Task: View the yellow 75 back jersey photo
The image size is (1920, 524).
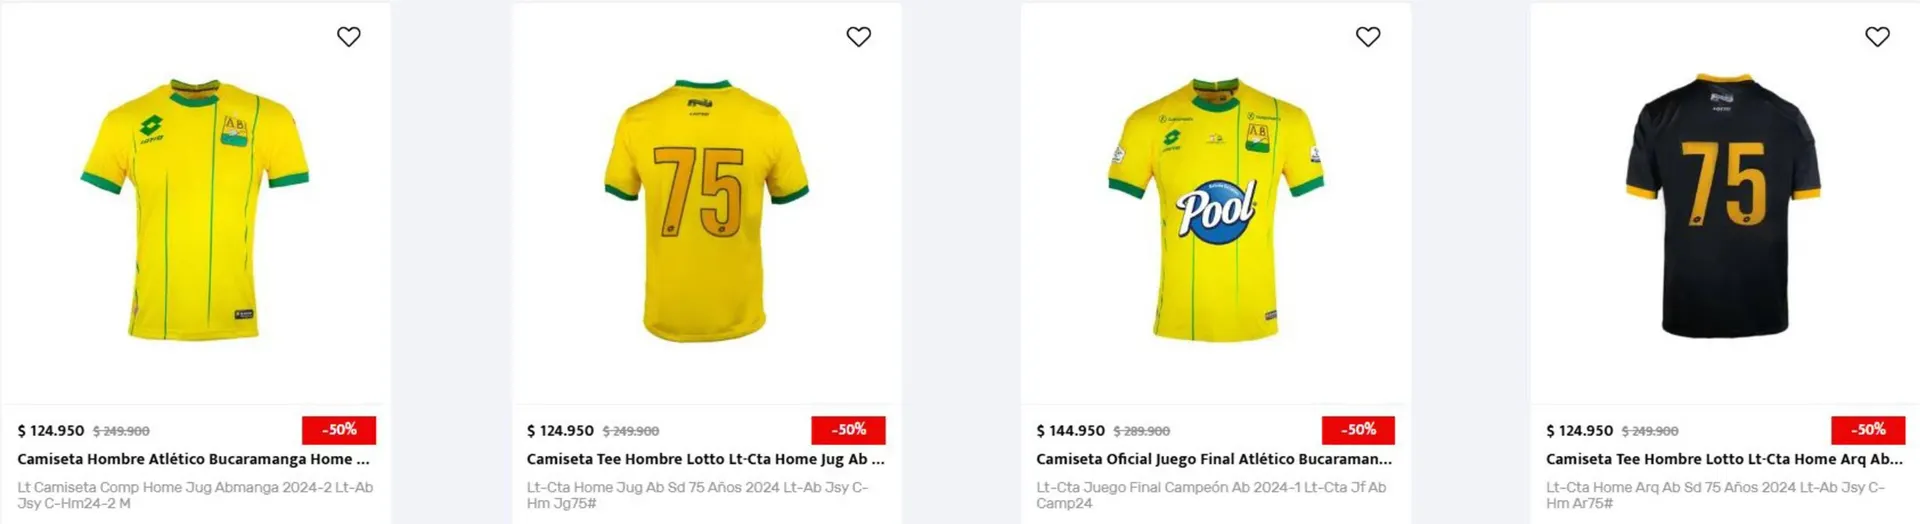Action: pos(706,210)
